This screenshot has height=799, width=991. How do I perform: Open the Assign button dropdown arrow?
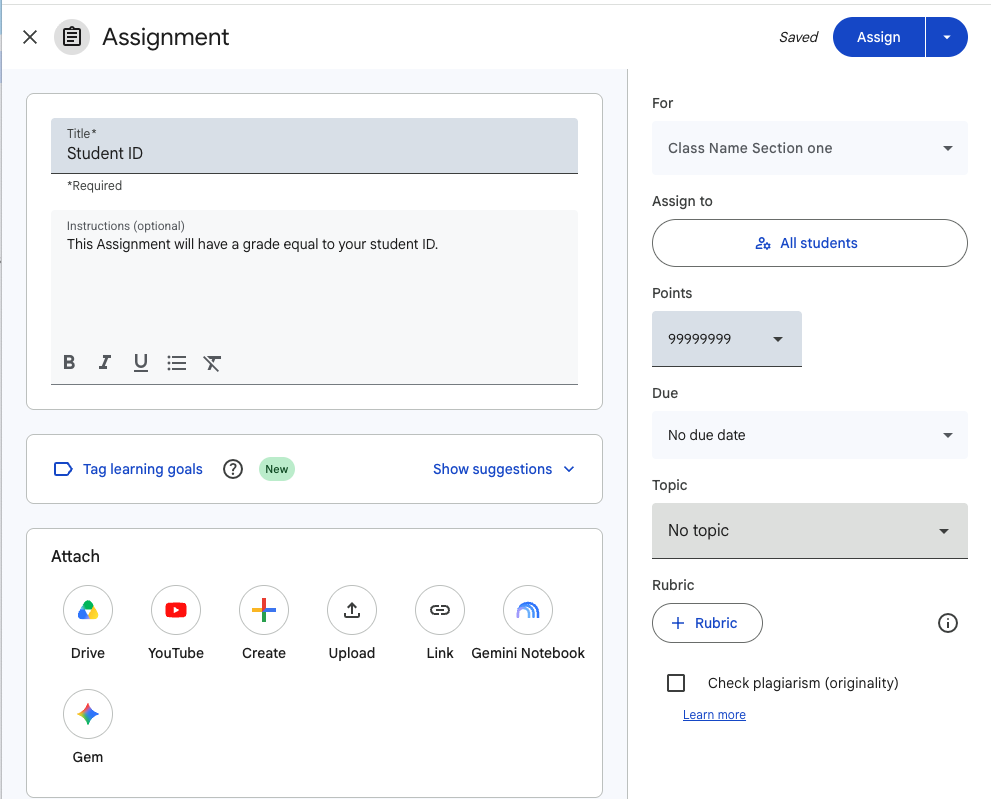947,37
